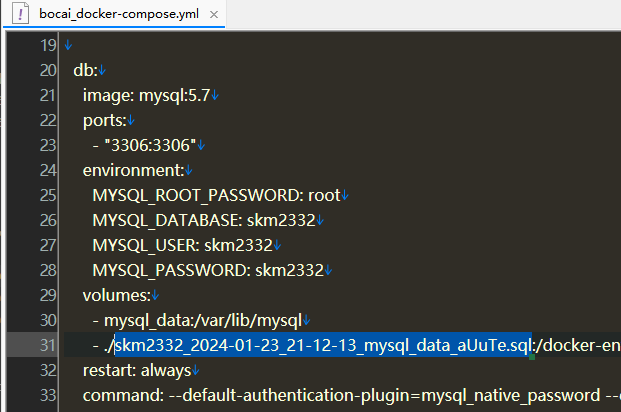Click the restart: always line
The width and height of the screenshot is (621, 412).
[x=137, y=370]
